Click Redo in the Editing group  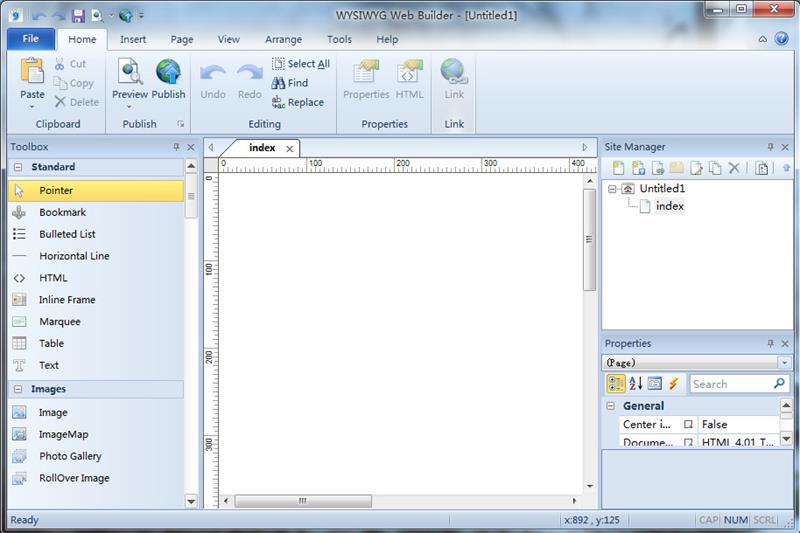pyautogui.click(x=249, y=81)
